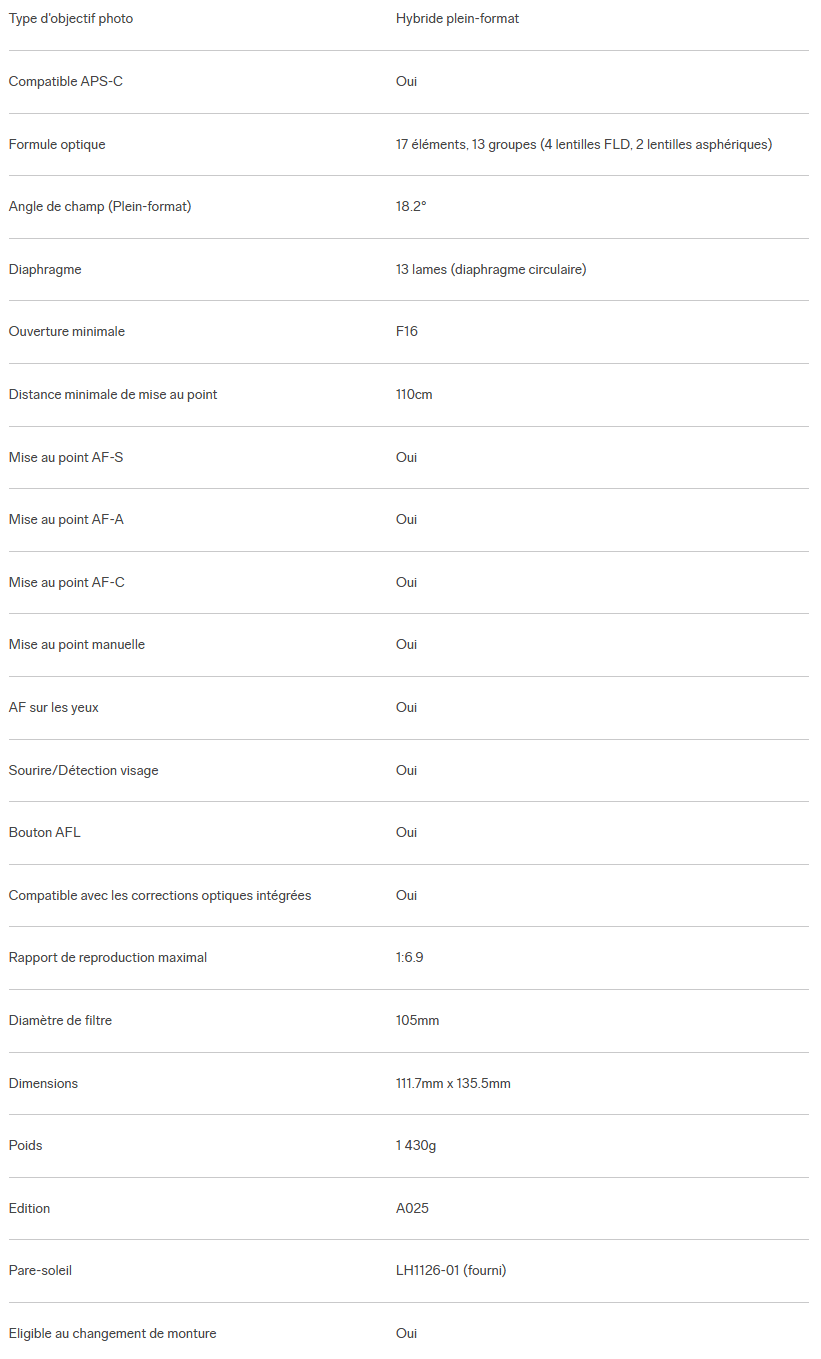Image resolution: width=821 pixels, height=1359 pixels.
Task: Click the '1 430g' weight value
Action: 416,1145
